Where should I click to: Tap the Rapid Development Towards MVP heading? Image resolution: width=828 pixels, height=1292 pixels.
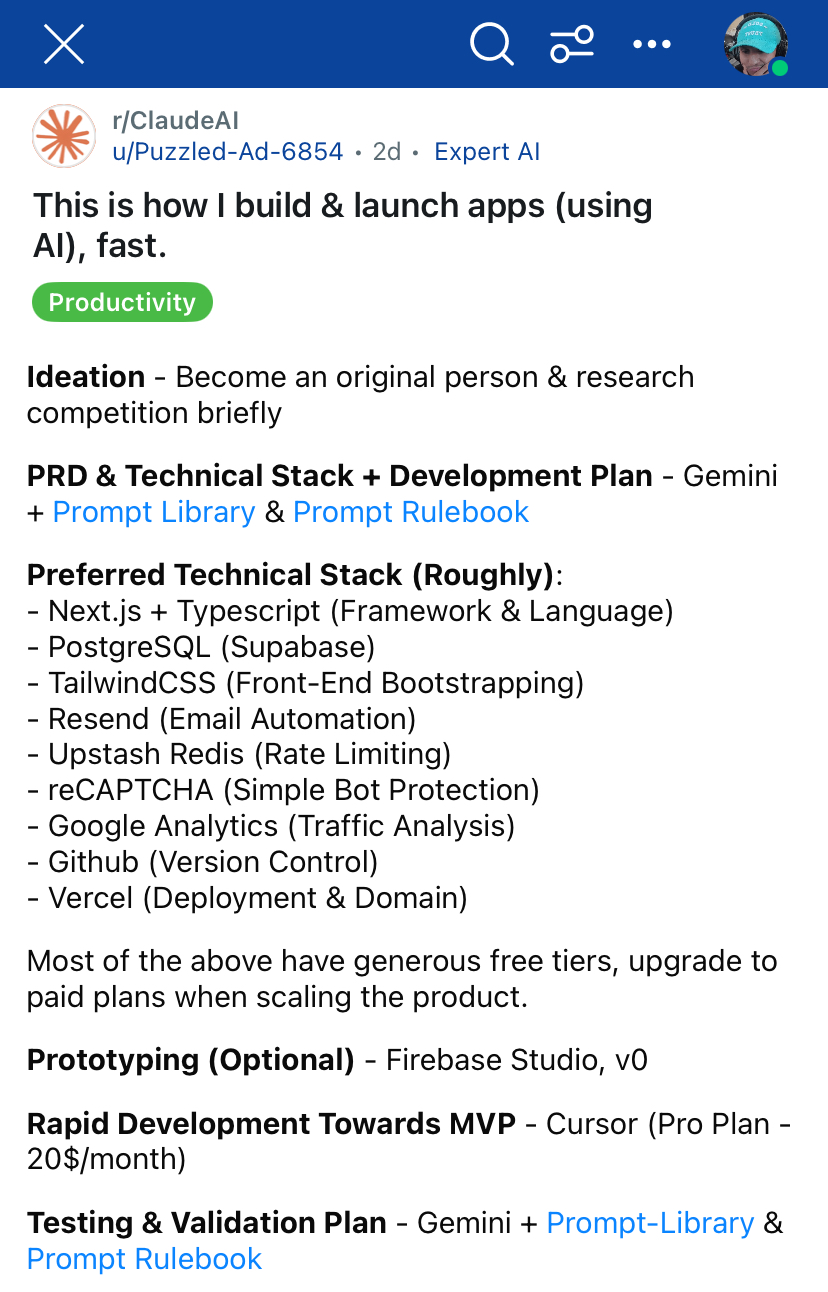tap(271, 1124)
